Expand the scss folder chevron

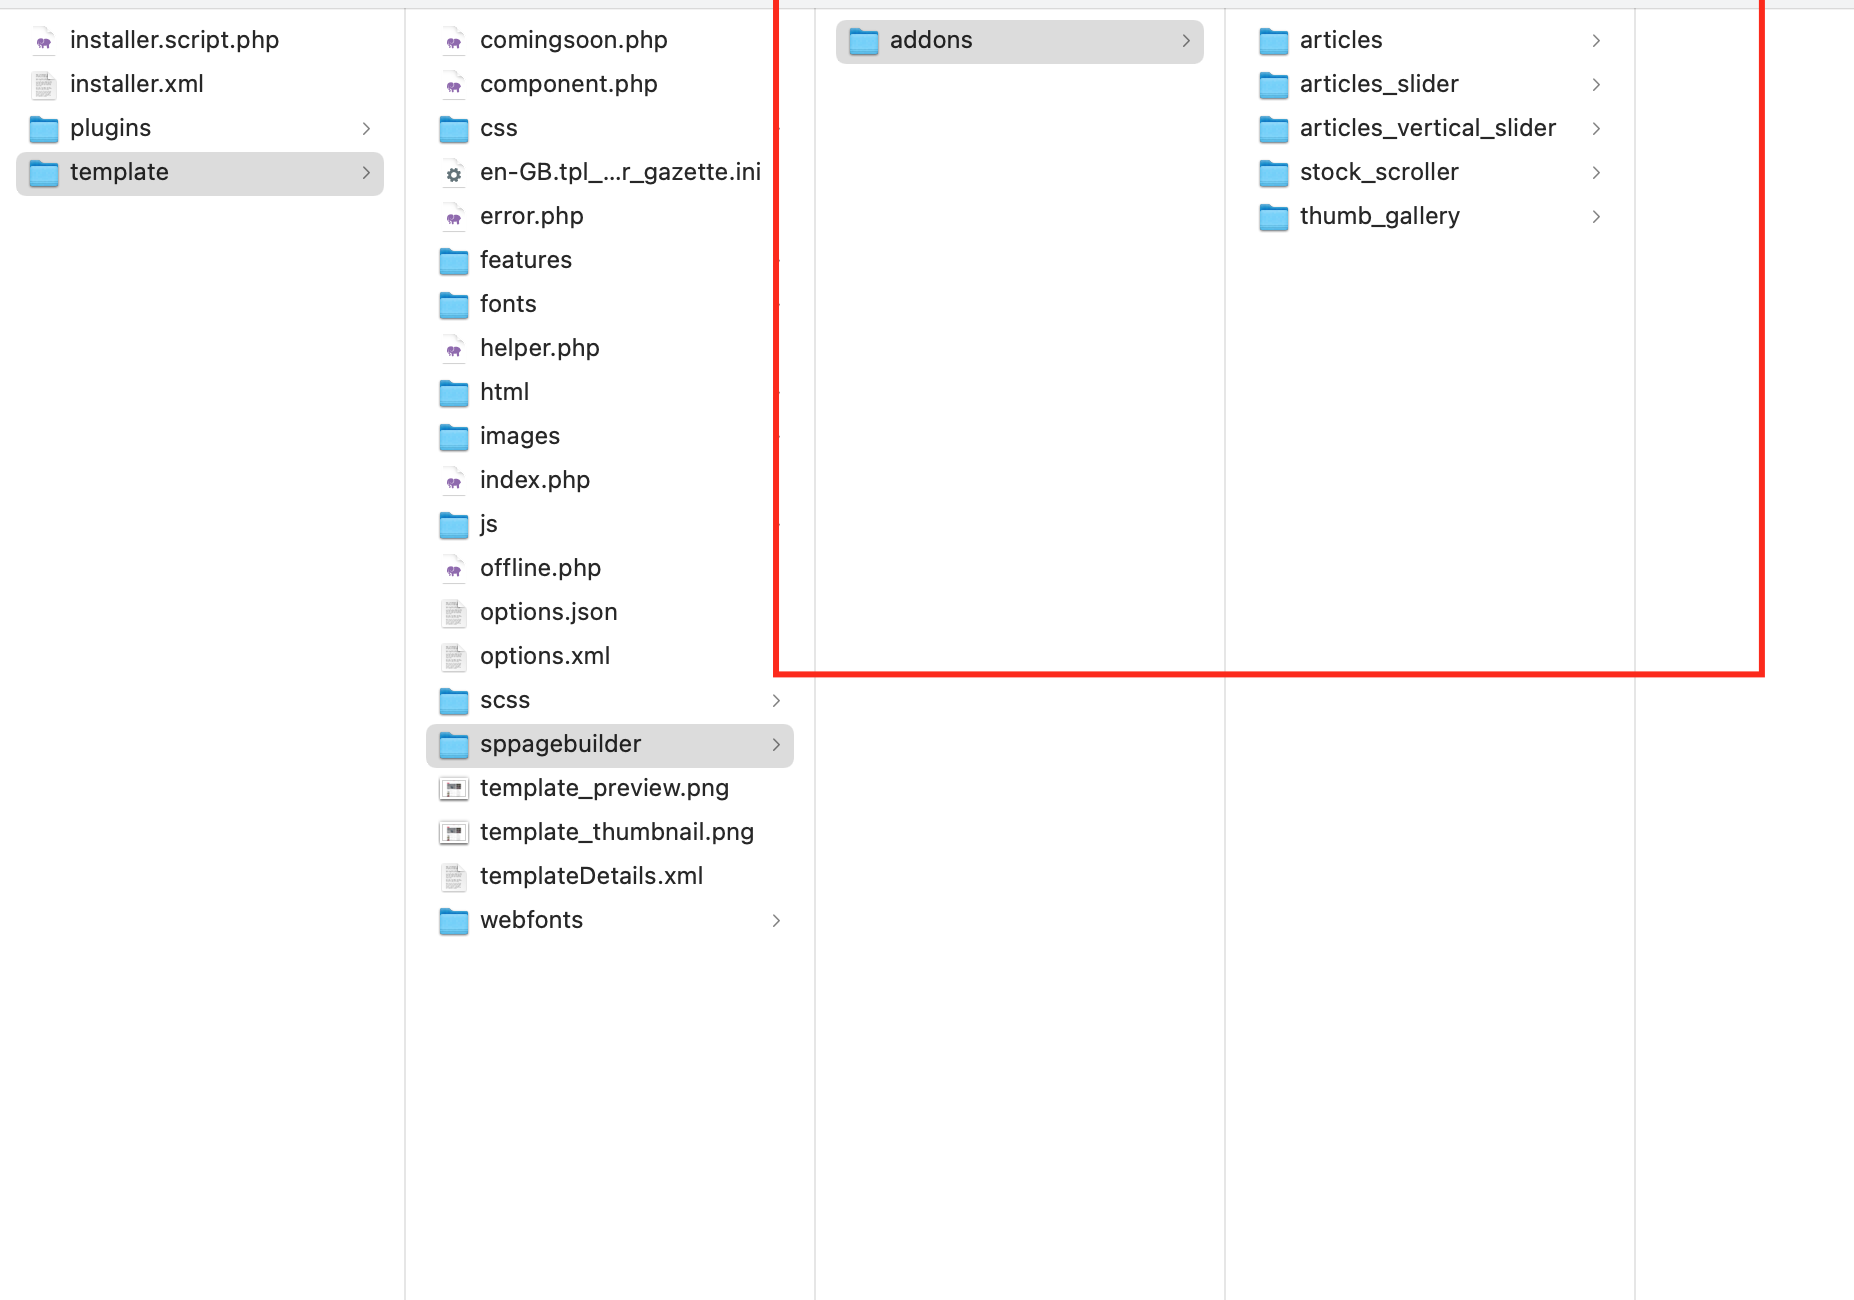tap(777, 700)
